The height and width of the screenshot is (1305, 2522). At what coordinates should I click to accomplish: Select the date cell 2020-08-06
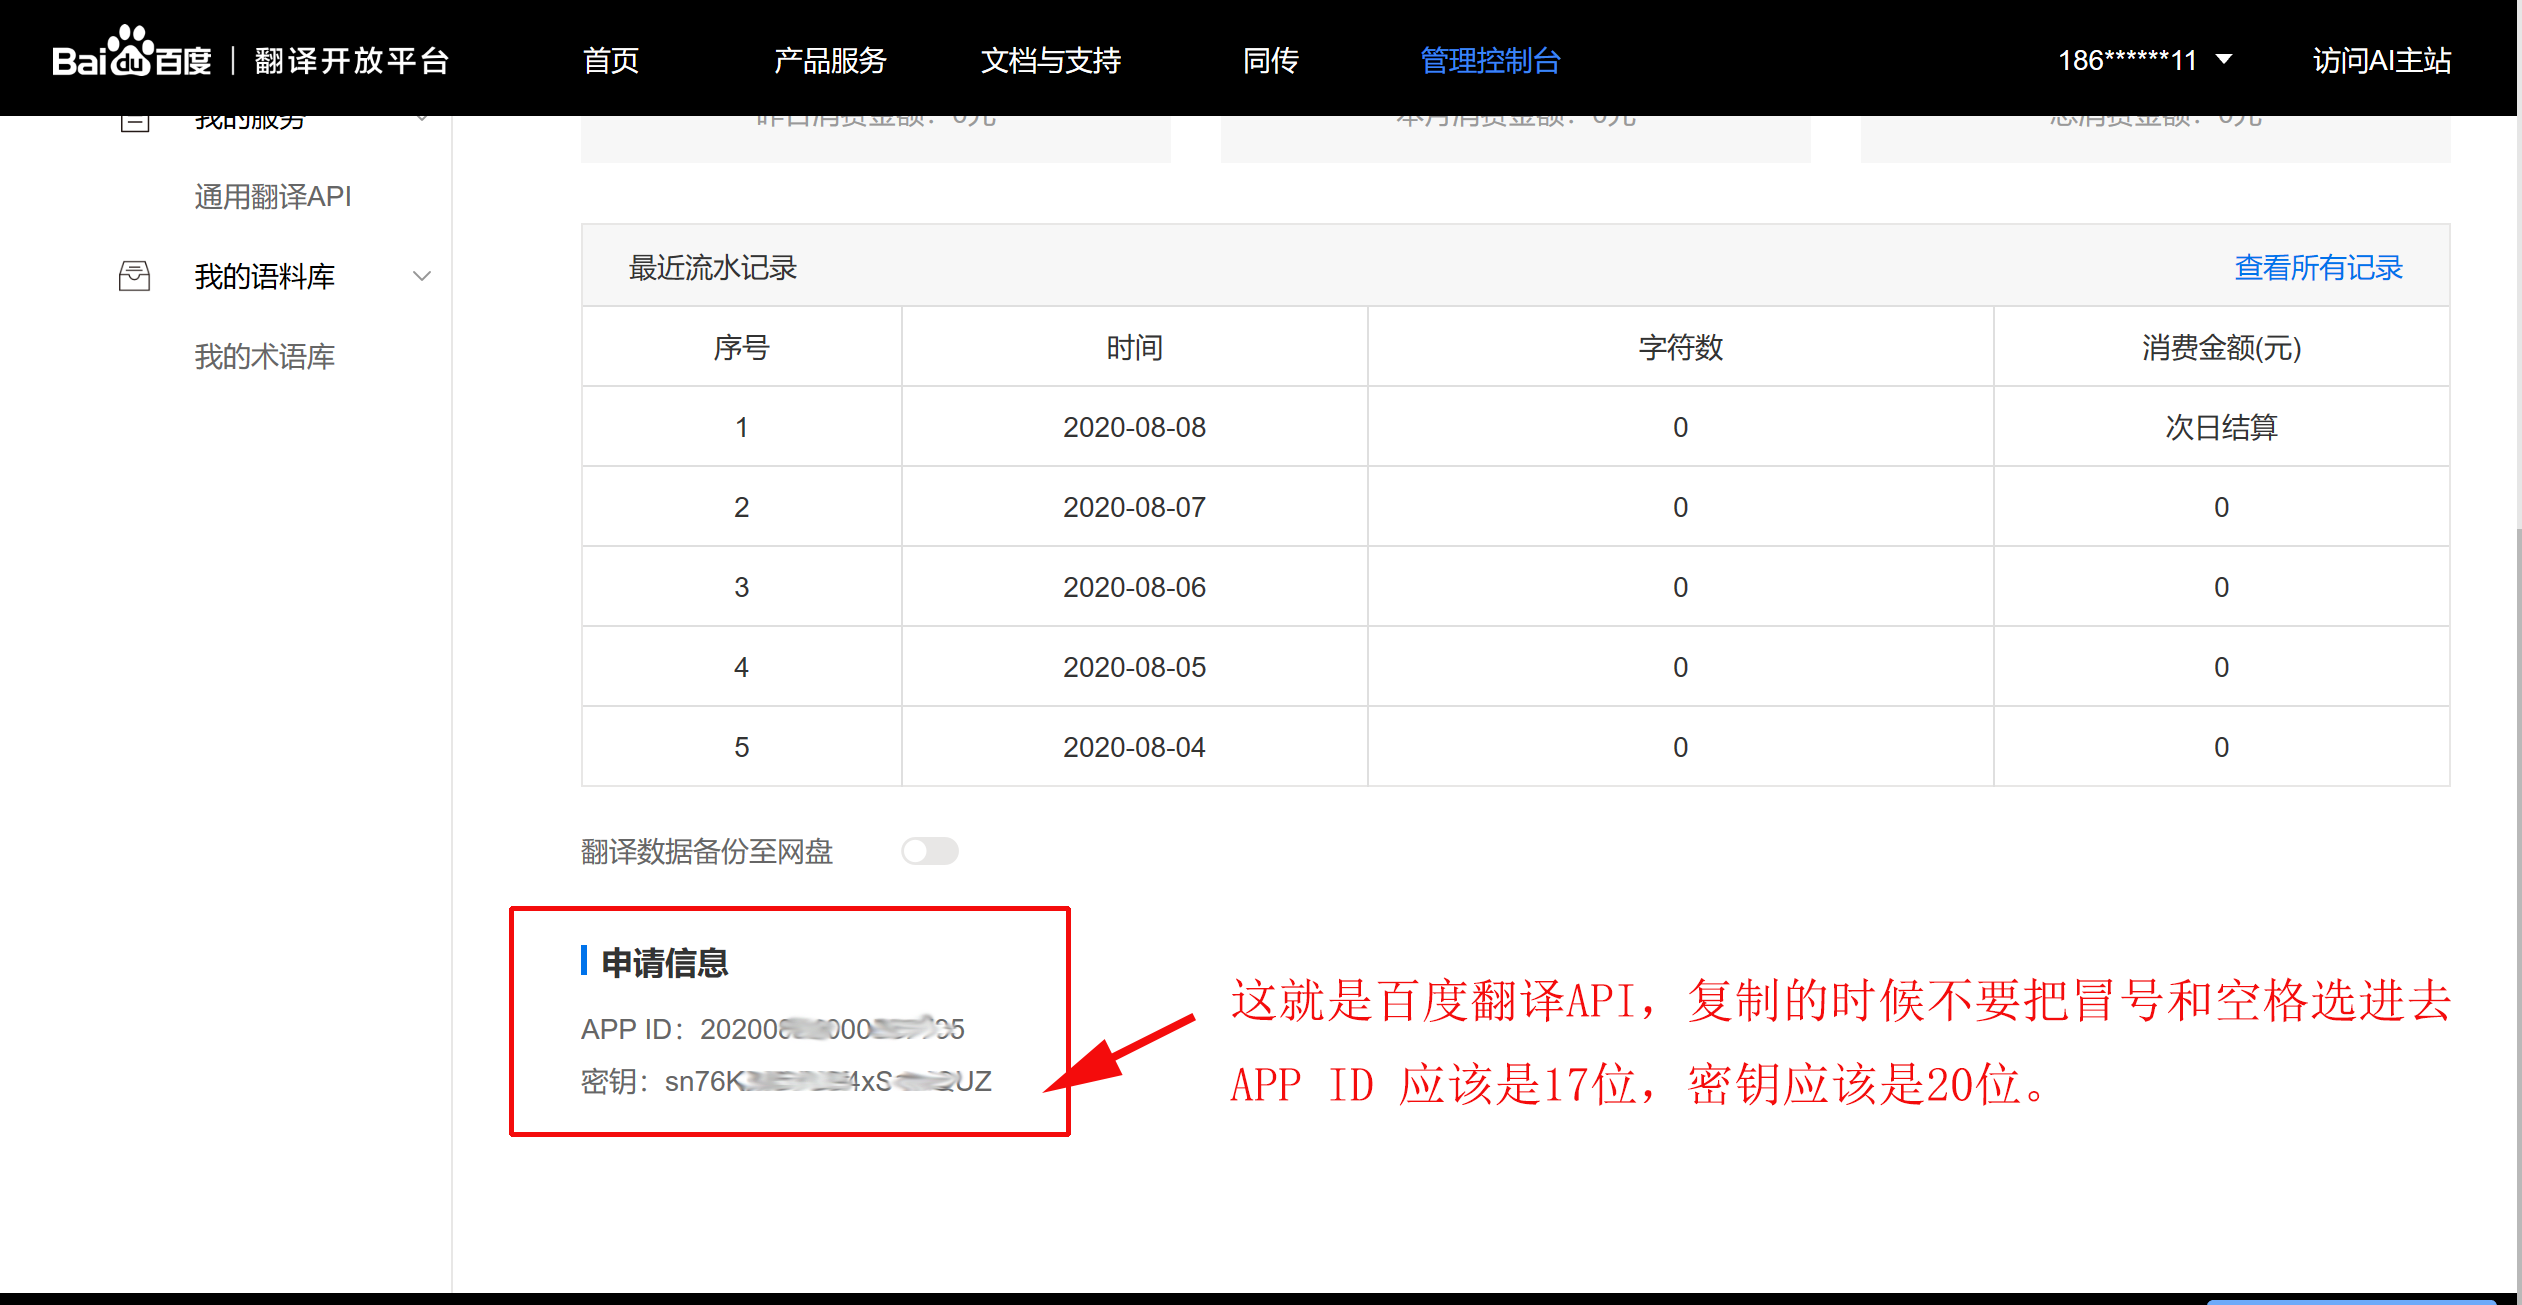pyautogui.click(x=1134, y=587)
